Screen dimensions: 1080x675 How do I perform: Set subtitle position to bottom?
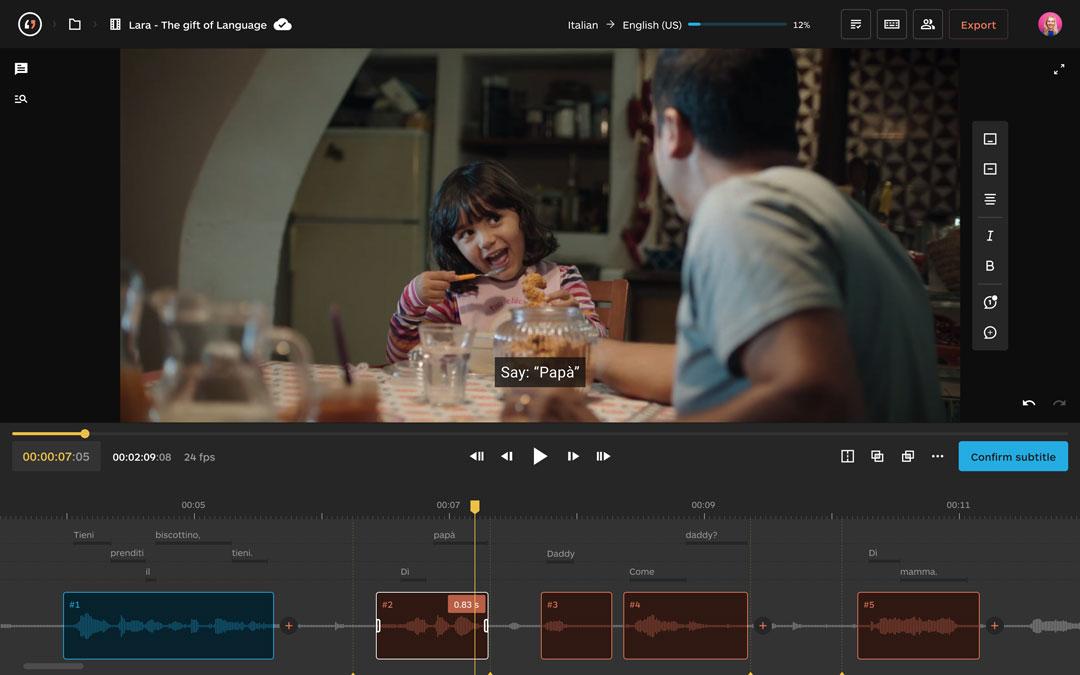pos(990,139)
